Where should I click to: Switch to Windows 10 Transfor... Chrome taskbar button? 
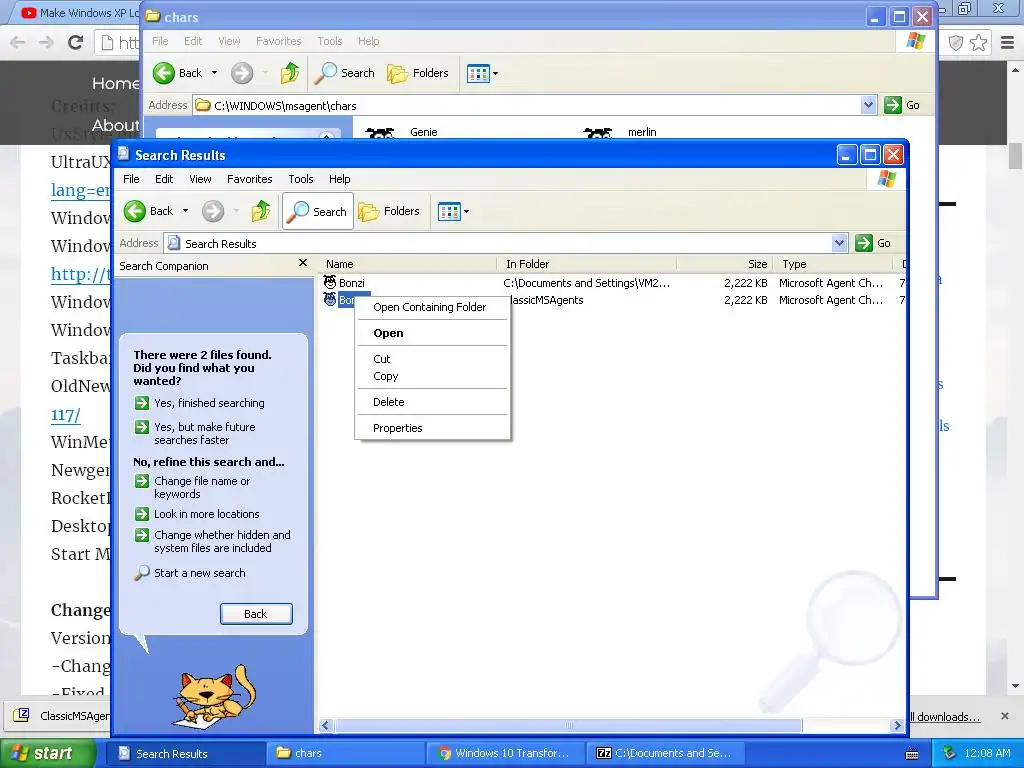click(x=505, y=753)
